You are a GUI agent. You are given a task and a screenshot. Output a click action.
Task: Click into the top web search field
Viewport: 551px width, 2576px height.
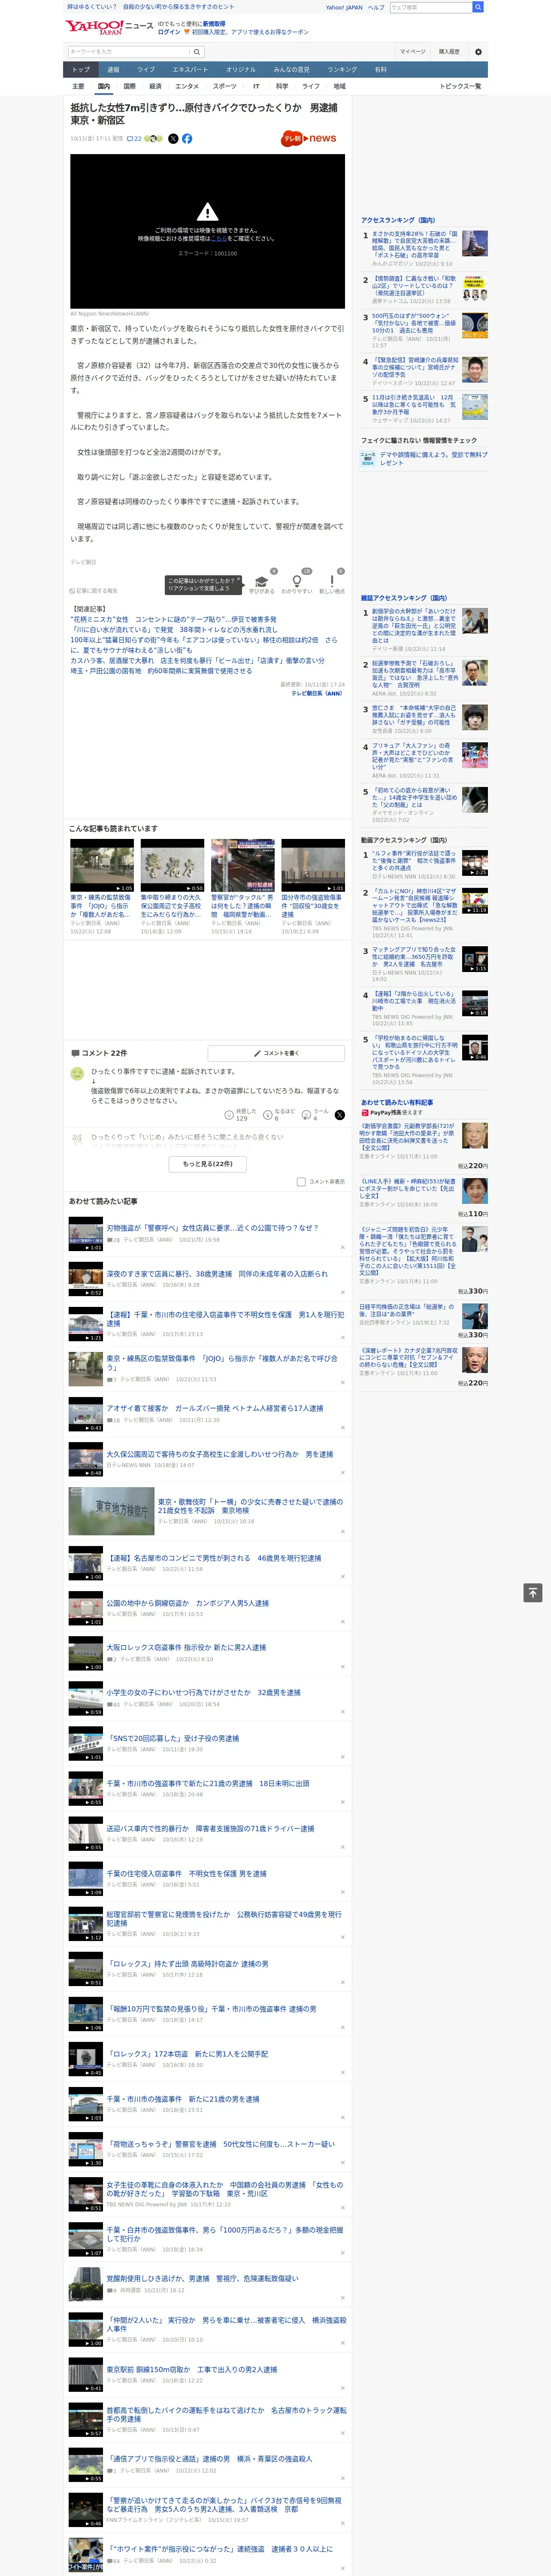430,7
